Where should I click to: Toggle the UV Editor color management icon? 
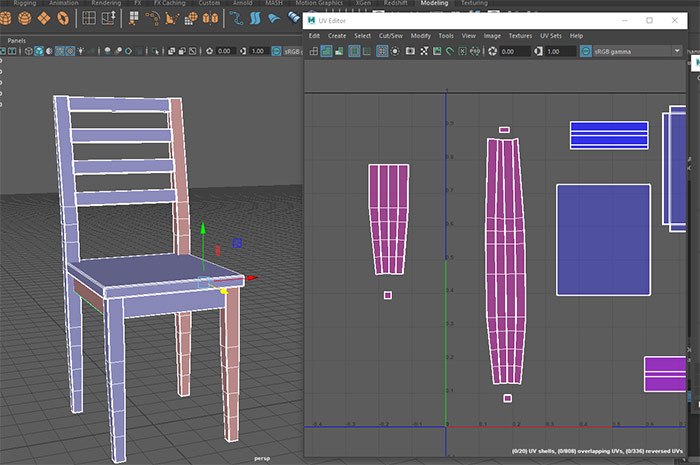pyautogui.click(x=584, y=51)
